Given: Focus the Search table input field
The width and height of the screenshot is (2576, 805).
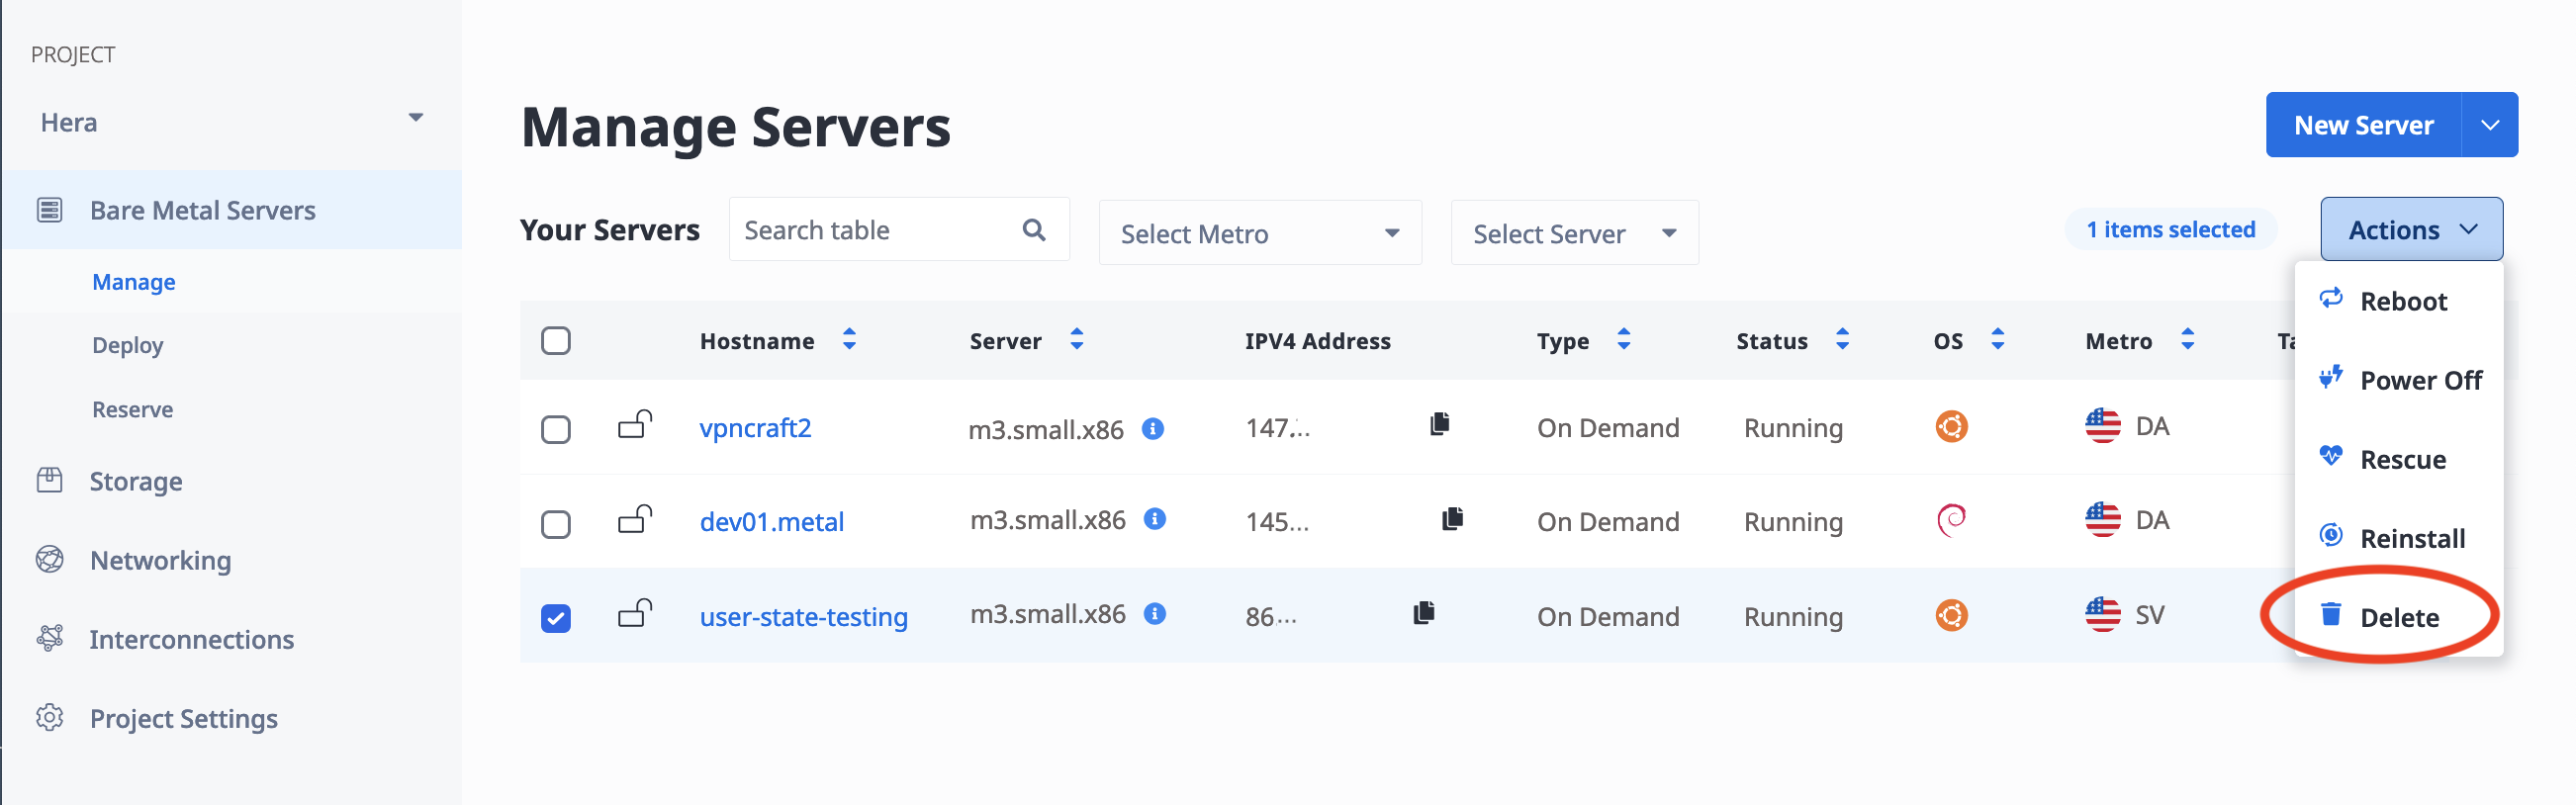Looking at the screenshot, I should (875, 230).
